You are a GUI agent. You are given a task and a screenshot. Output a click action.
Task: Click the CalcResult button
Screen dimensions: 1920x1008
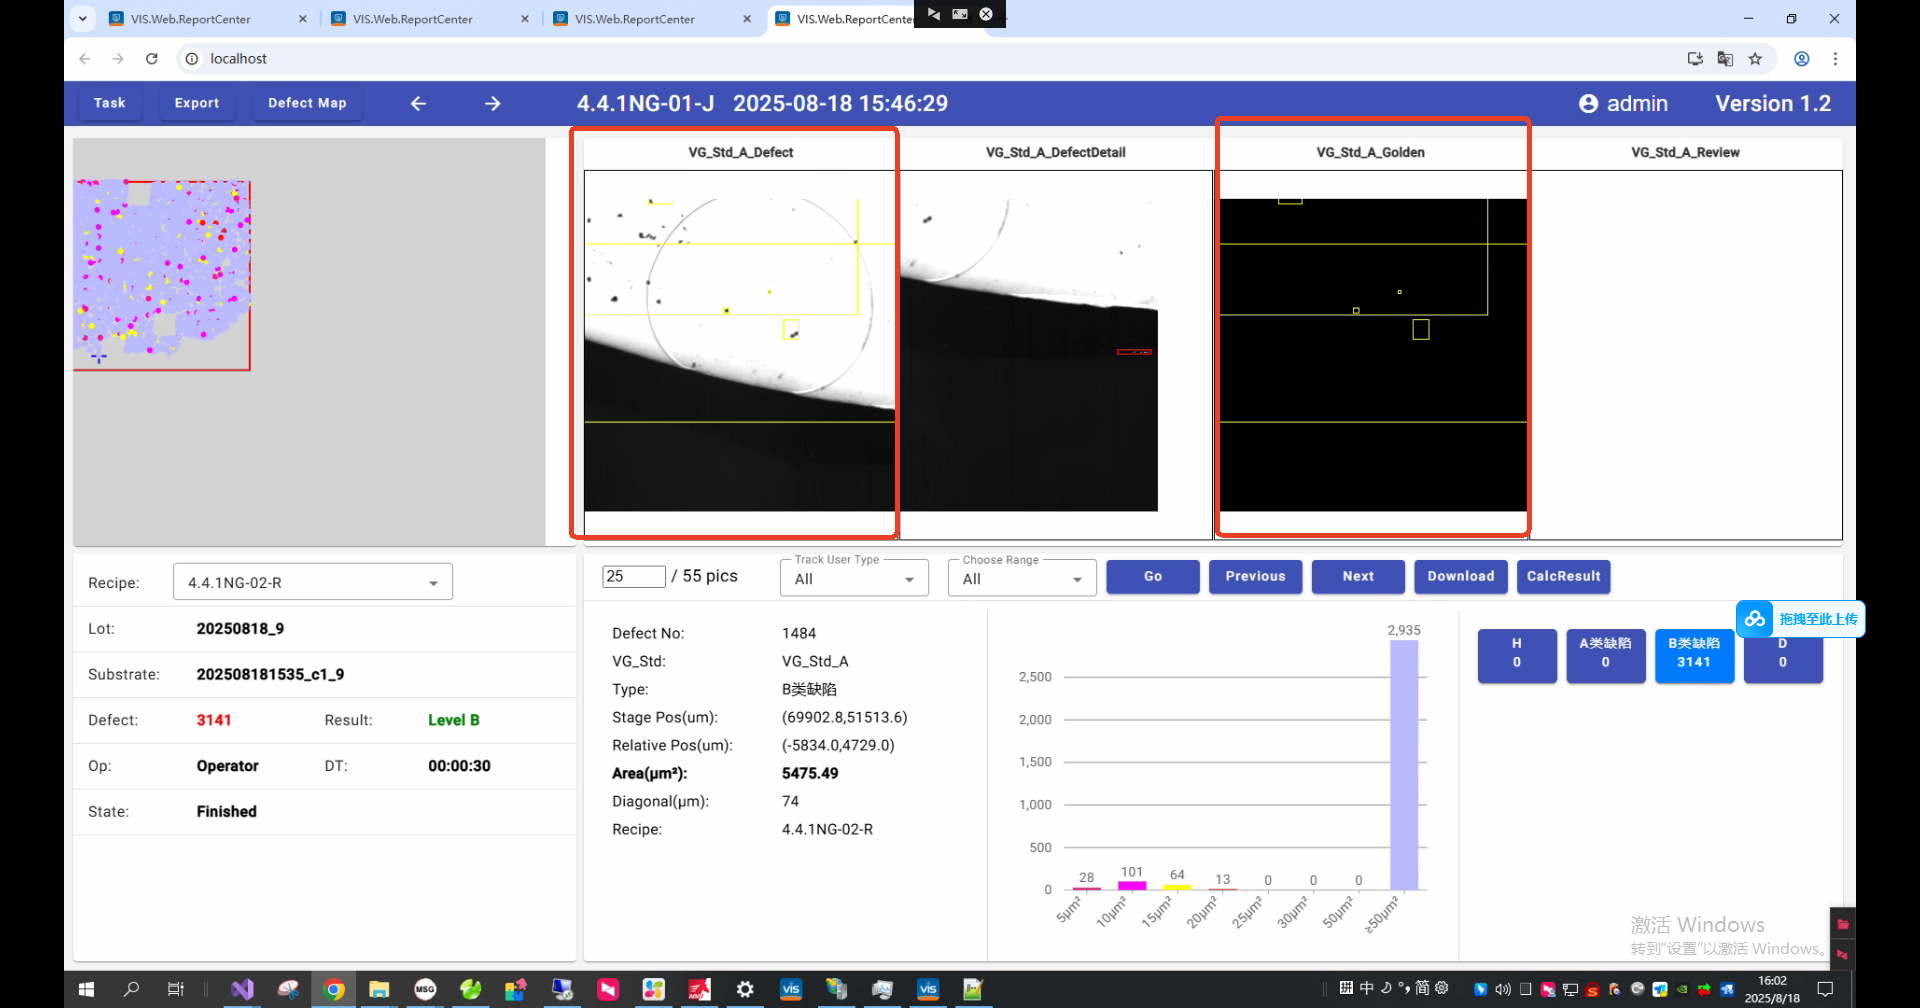point(1563,576)
